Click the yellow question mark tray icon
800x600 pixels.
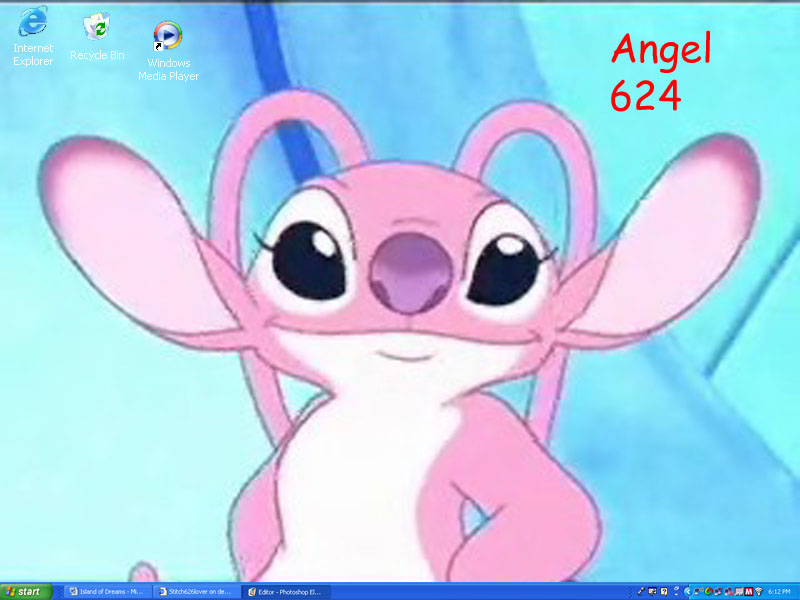coord(664,590)
